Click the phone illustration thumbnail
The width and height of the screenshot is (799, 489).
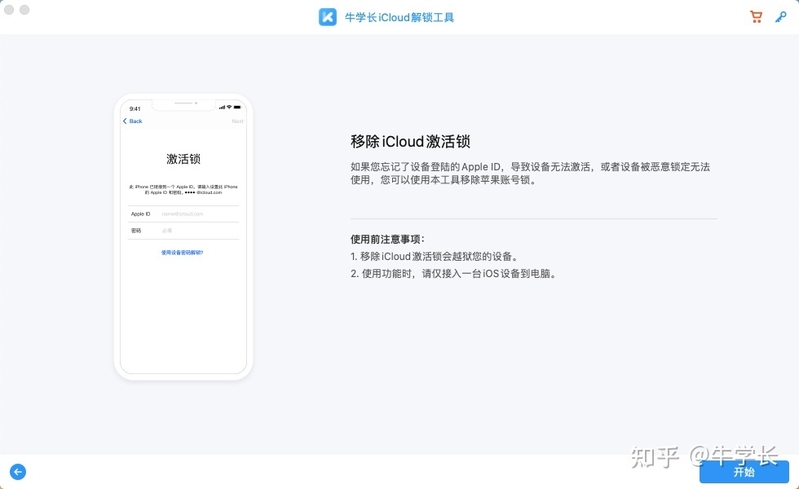coord(183,237)
